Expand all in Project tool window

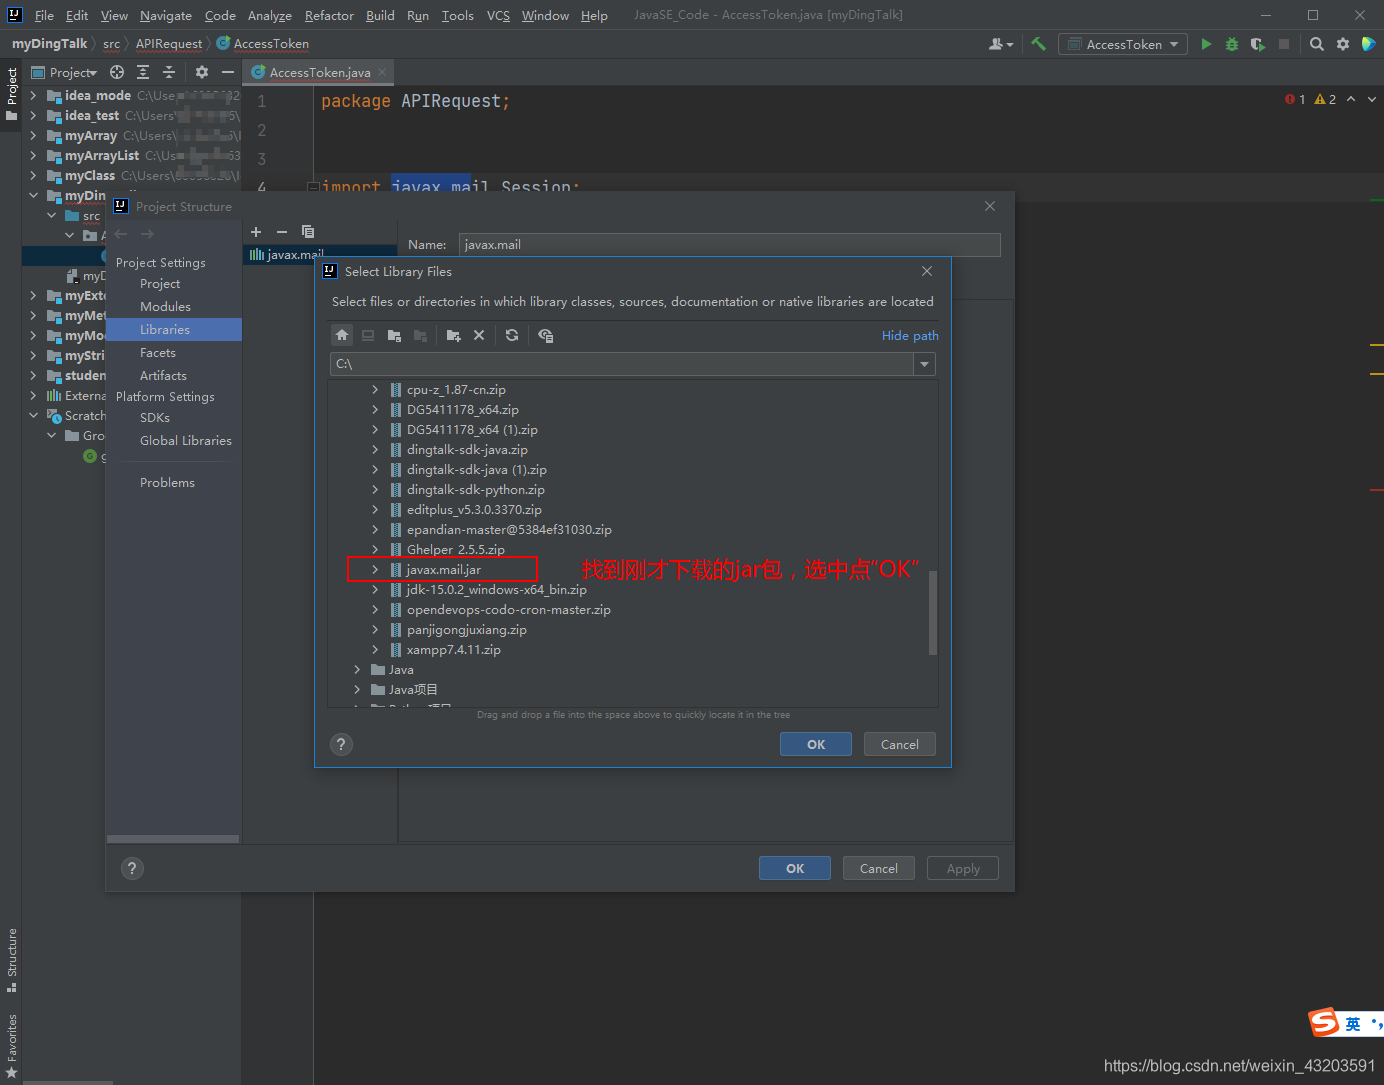click(143, 72)
